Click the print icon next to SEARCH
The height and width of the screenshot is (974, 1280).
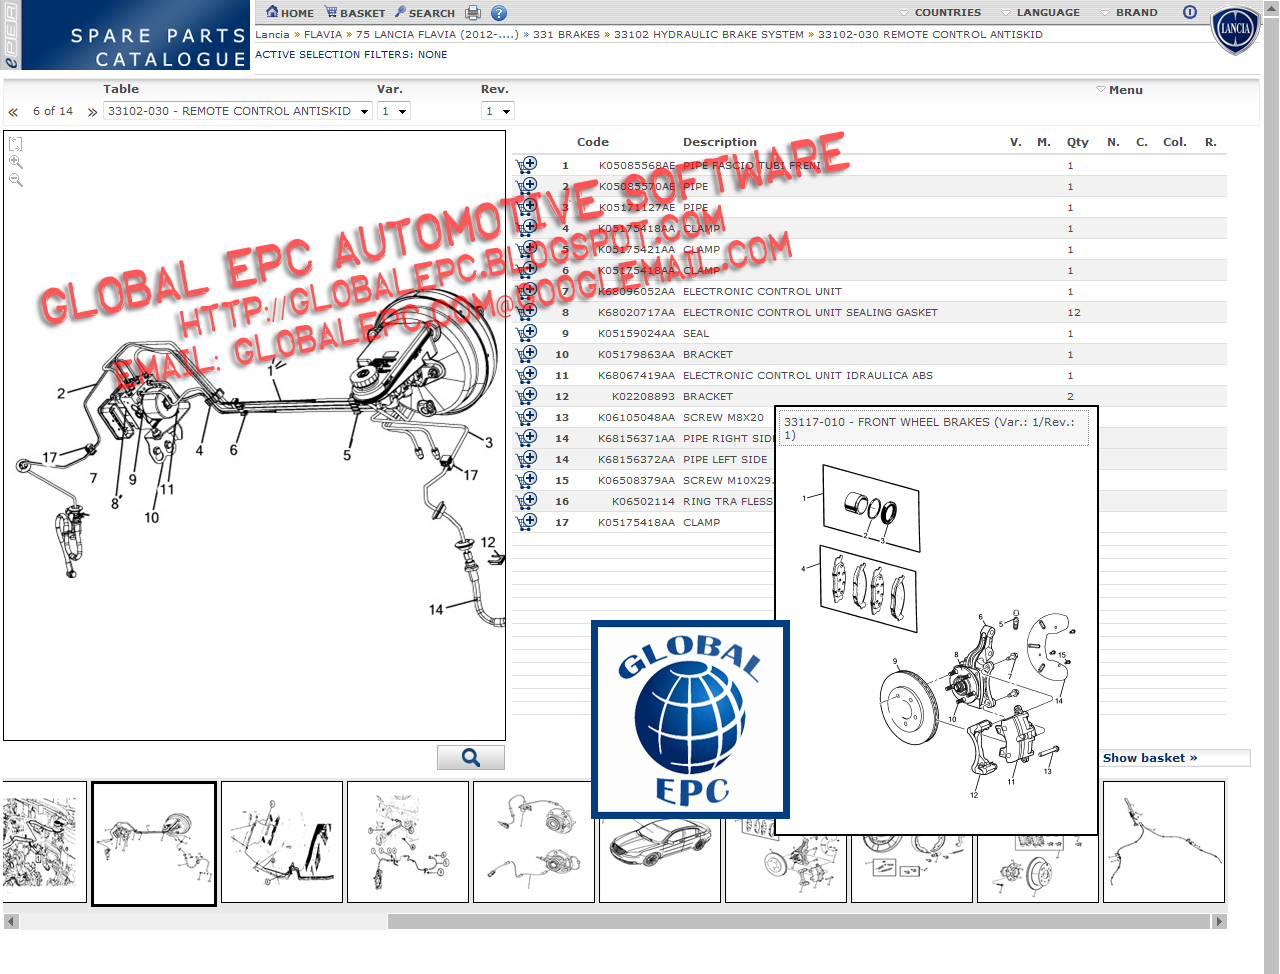(x=472, y=12)
